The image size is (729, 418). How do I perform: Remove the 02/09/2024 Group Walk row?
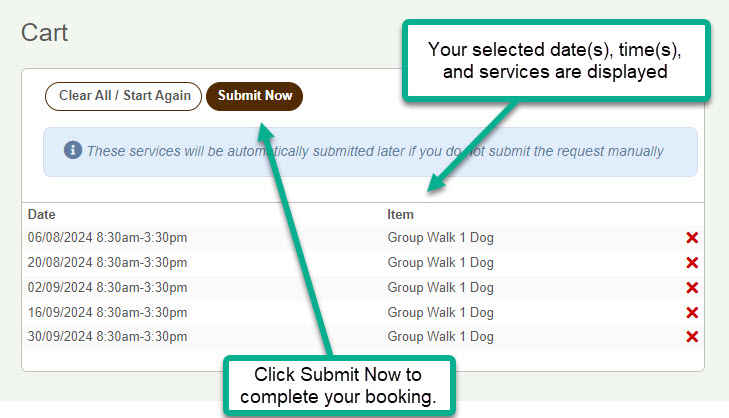click(692, 288)
